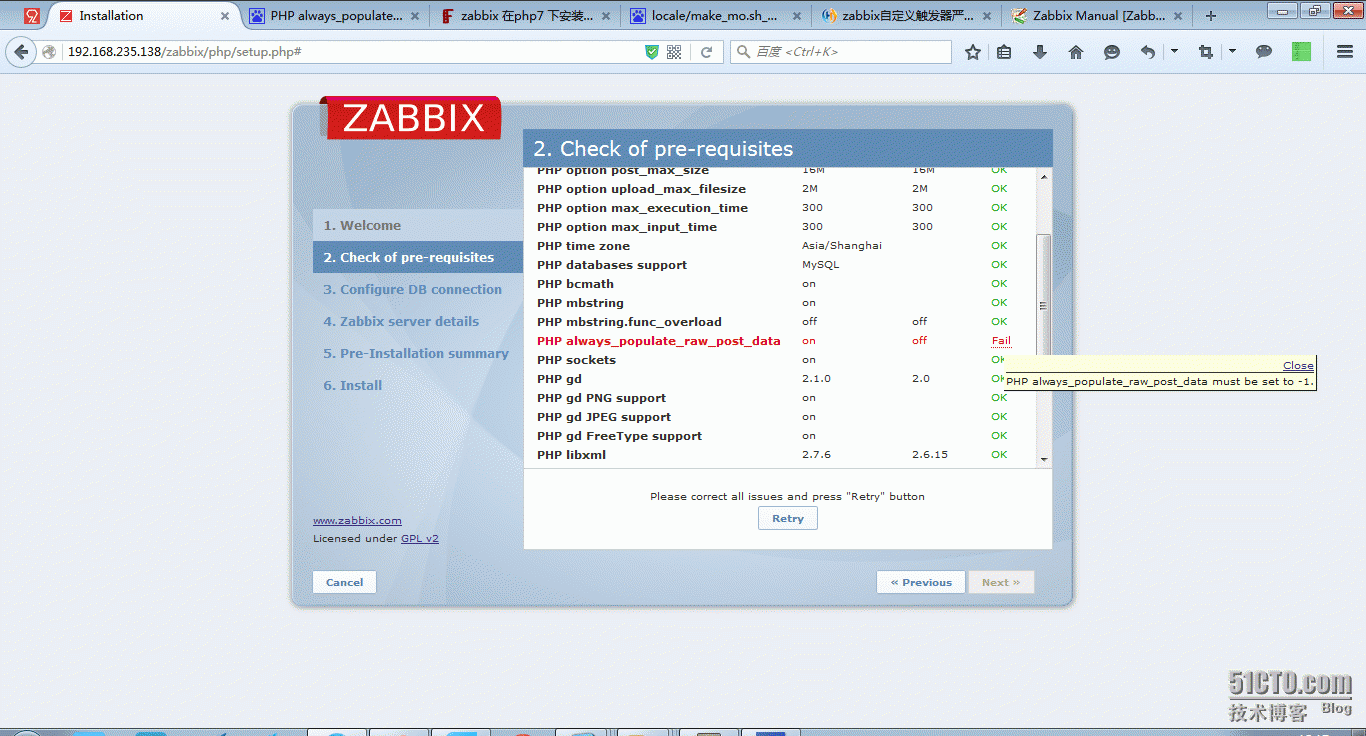Open the hamburger browser menu
The height and width of the screenshot is (736, 1366).
point(1345,52)
